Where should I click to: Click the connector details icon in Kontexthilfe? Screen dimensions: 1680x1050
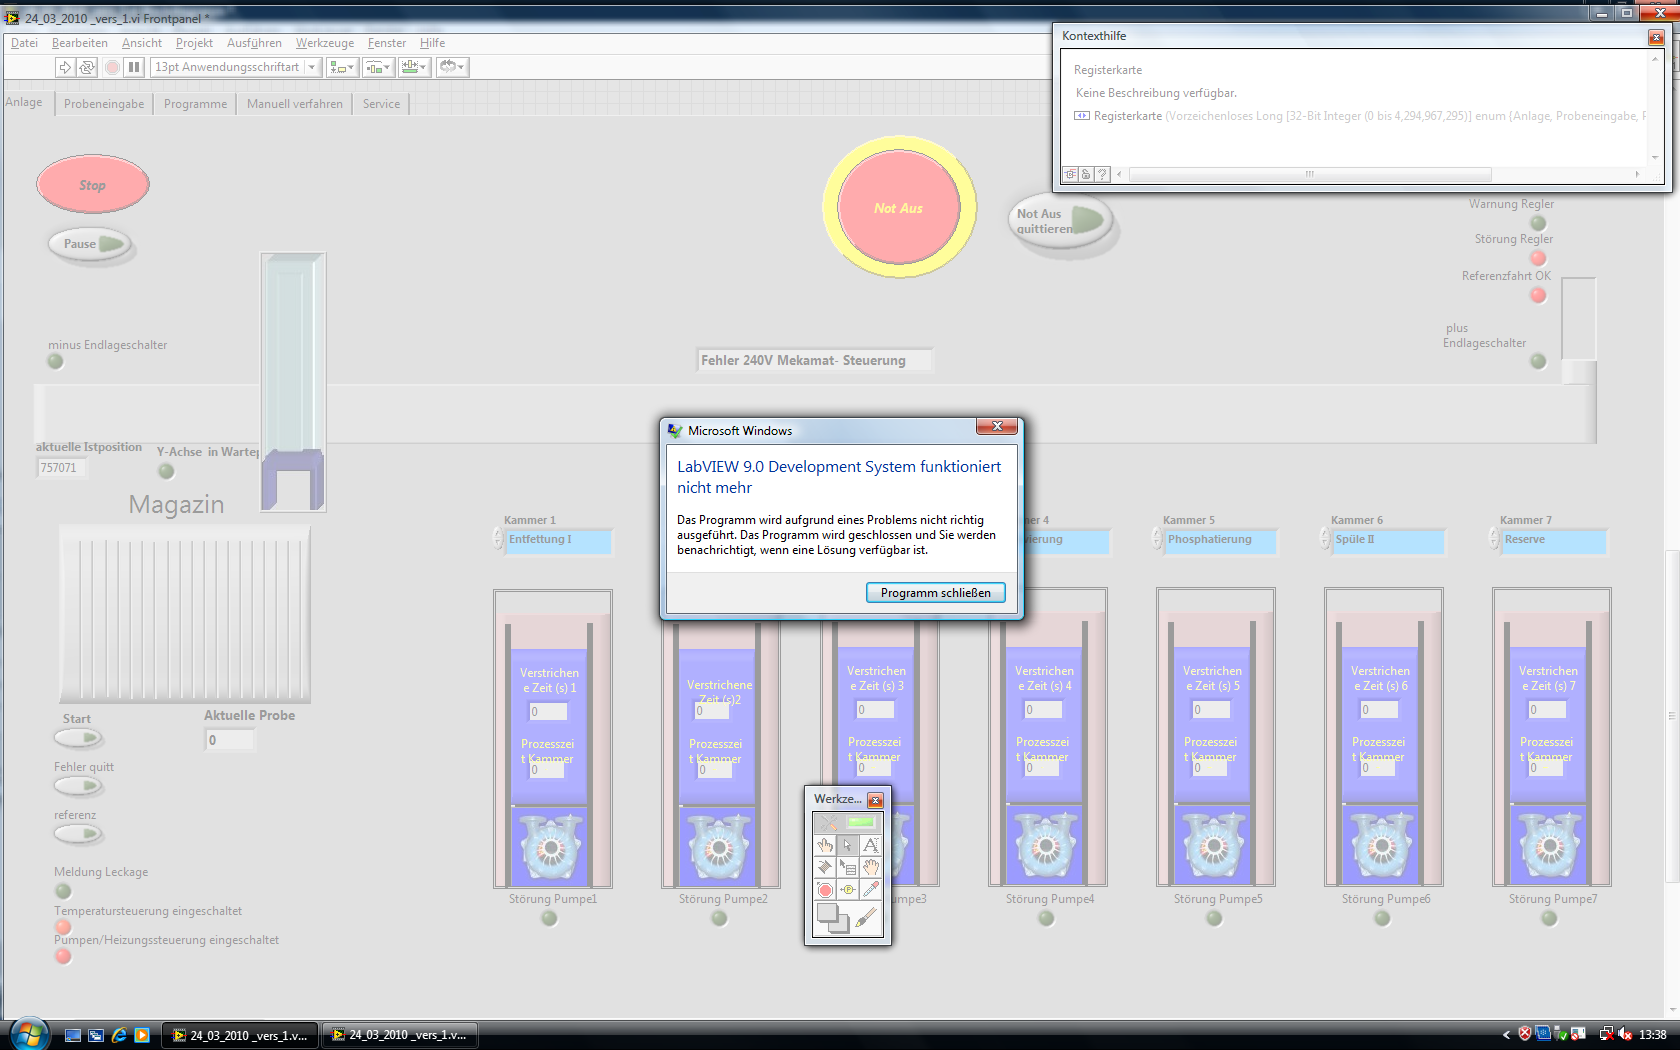pos(1070,174)
